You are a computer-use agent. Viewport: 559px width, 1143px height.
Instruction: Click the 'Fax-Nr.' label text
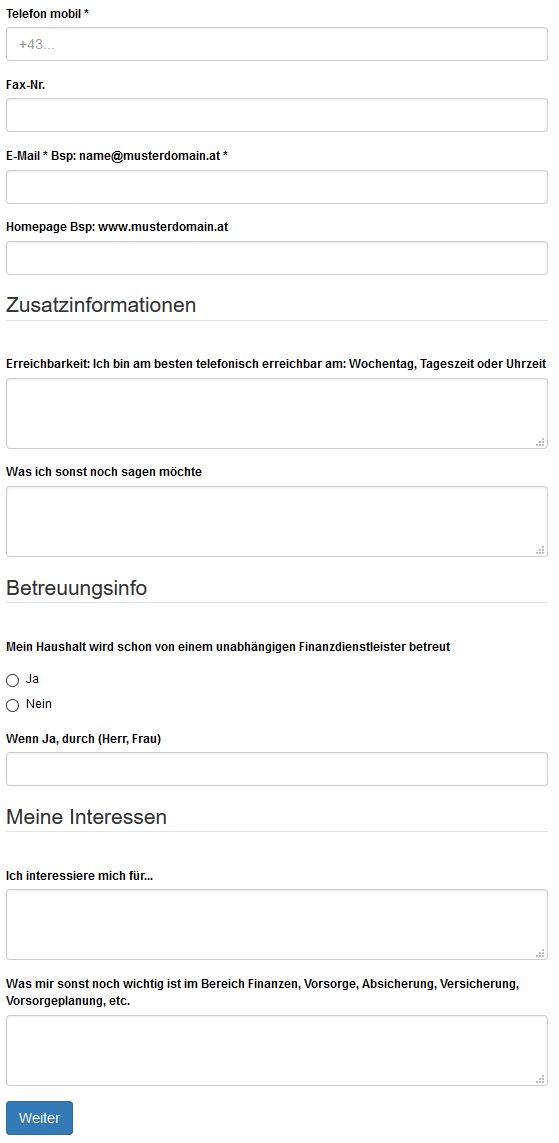[26, 85]
